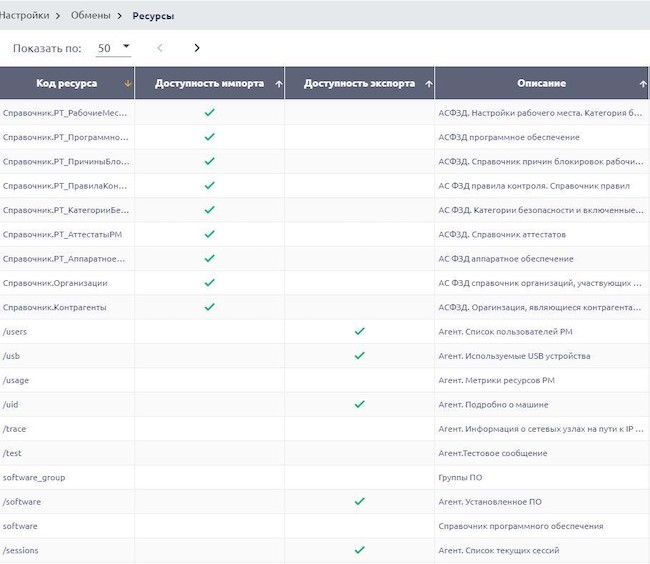Click sort arrow in Код ресурса header
The height and width of the screenshot is (564, 650).
point(127,84)
